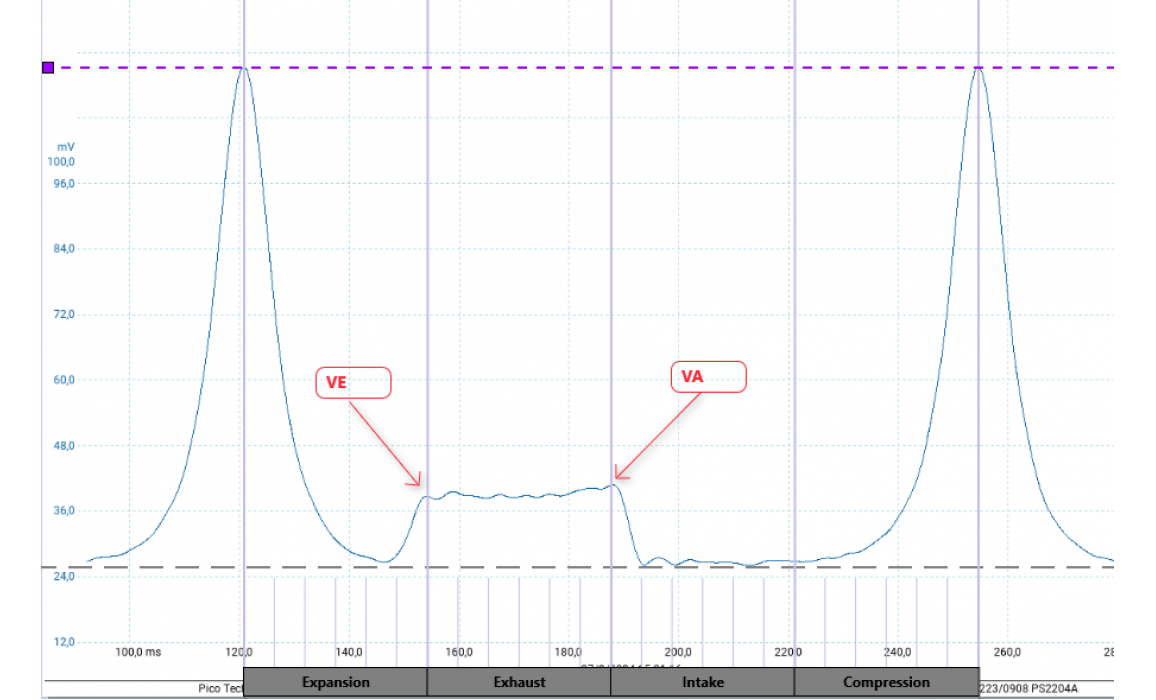Click the purple square ruler handle
The height and width of the screenshot is (700, 1156).
click(x=48, y=67)
